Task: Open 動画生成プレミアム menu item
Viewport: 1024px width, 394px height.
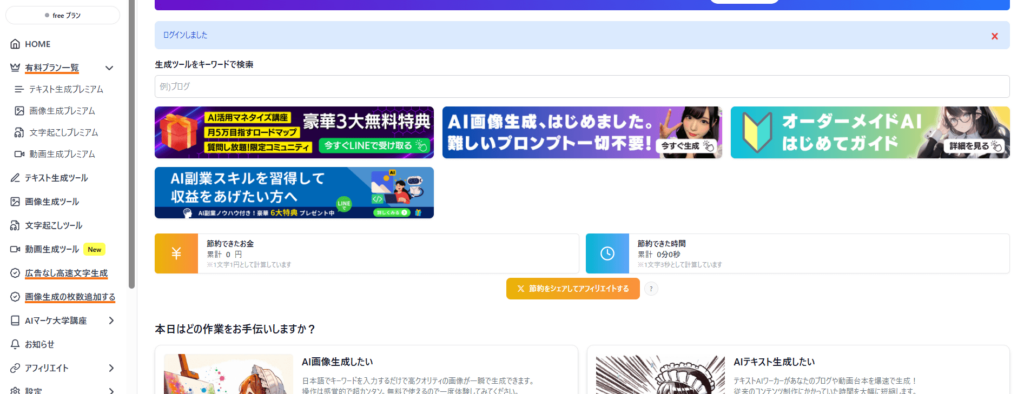Action: (55, 154)
